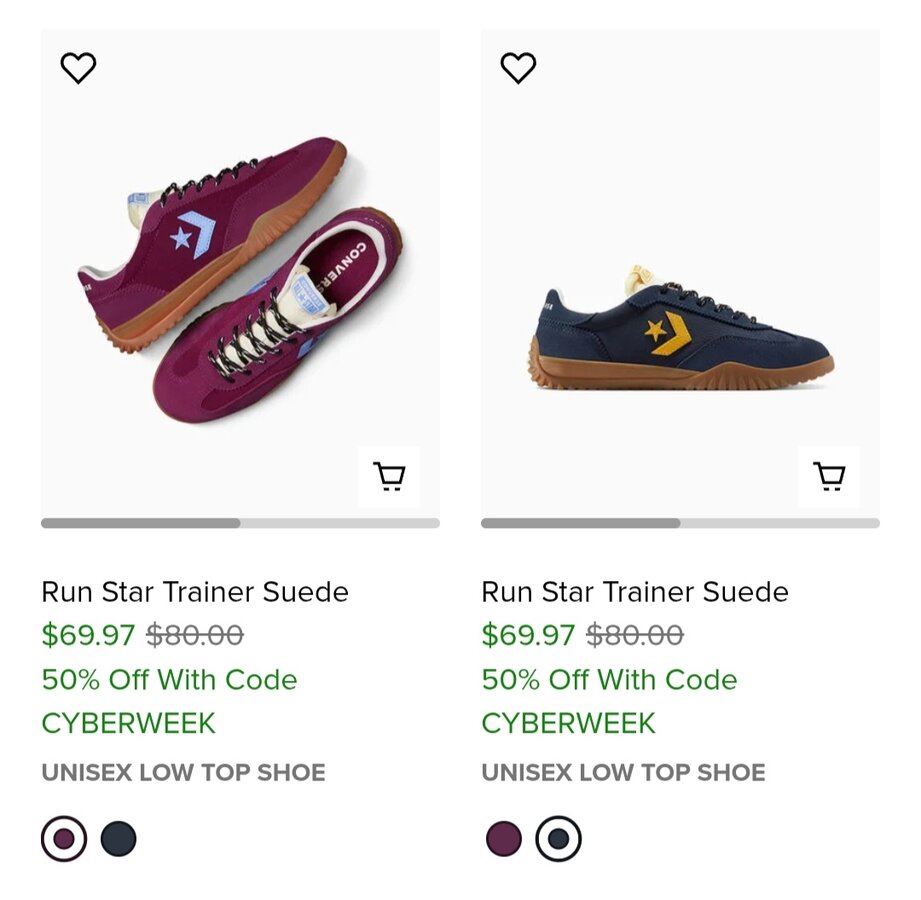Click left product's CYBERWEEK promo code
Viewport: 921px width, 900px height.
[129, 723]
